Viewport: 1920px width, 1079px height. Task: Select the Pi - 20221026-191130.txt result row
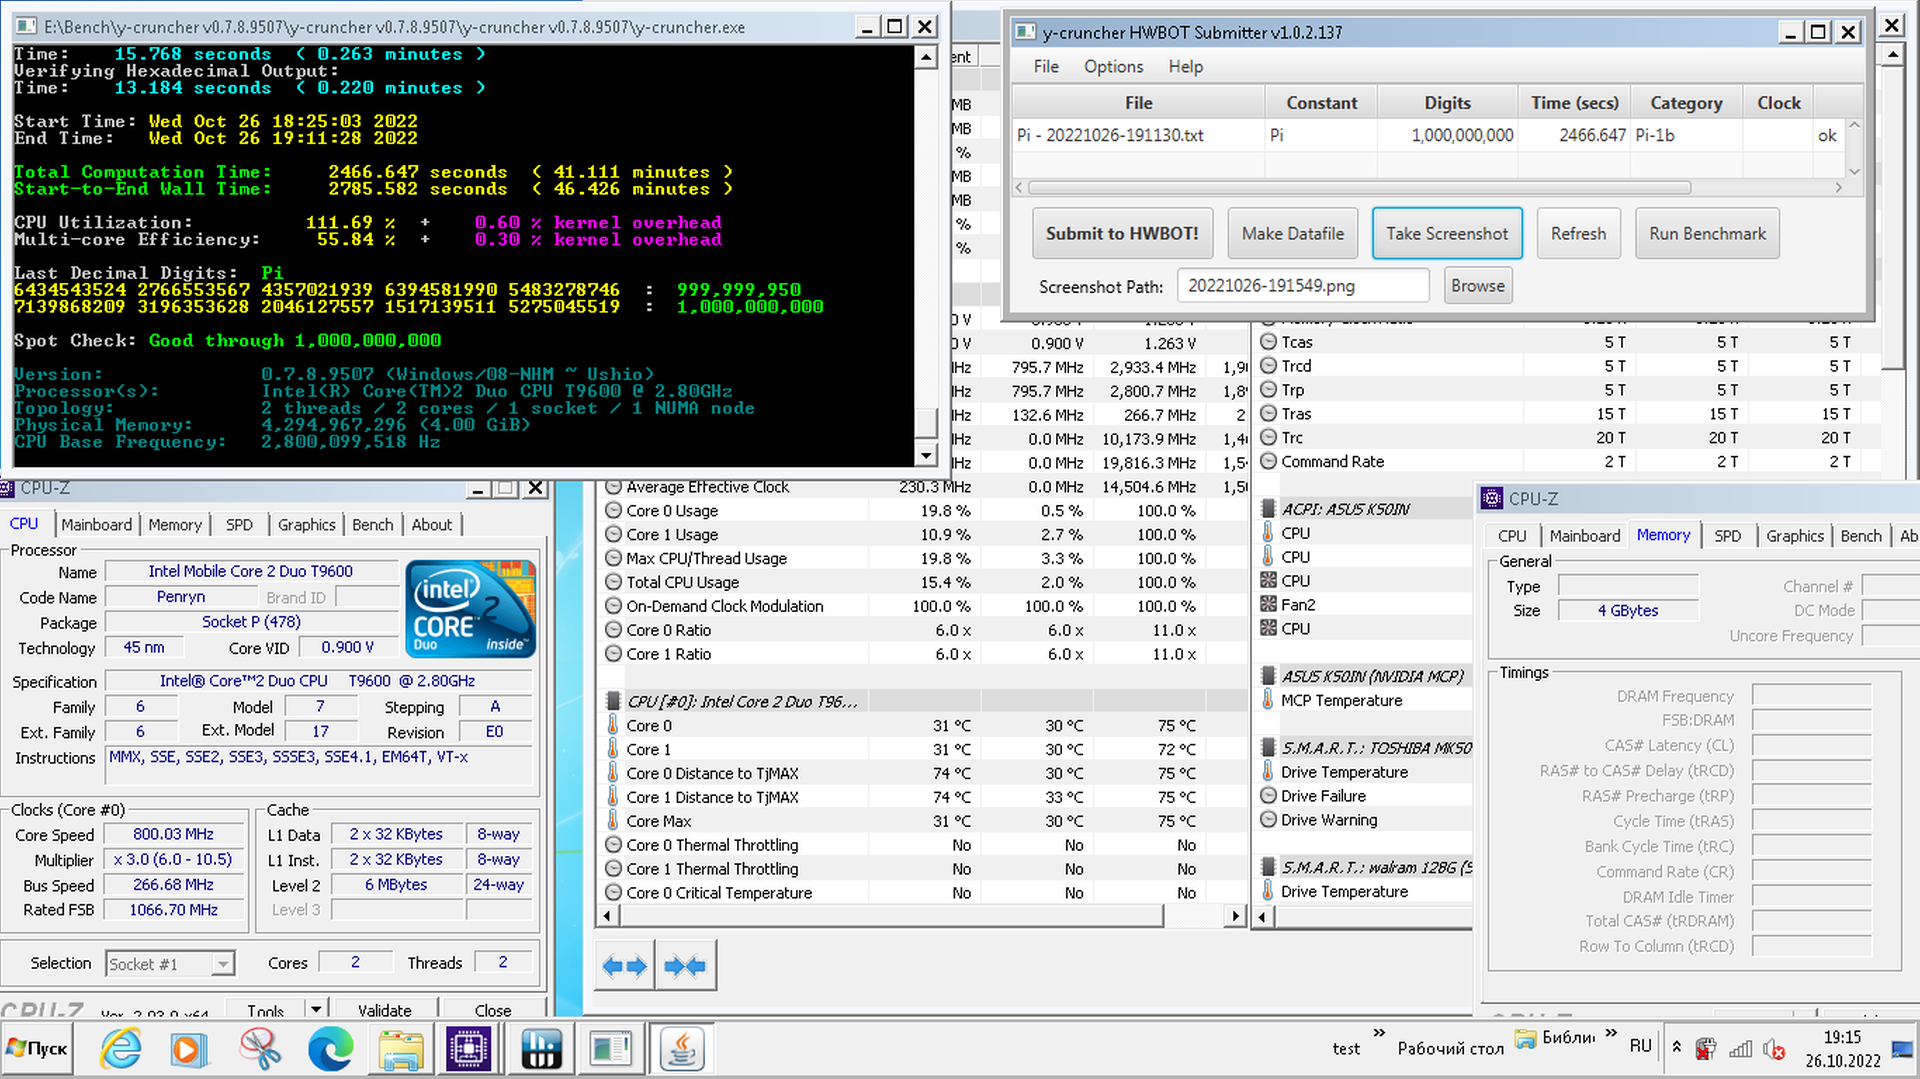1426,135
